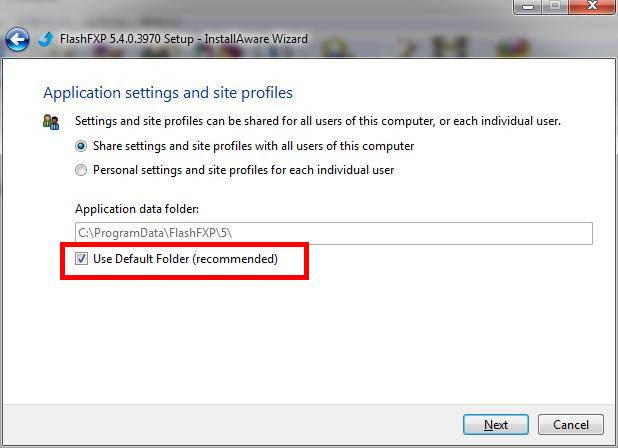Cancel the installation
Image resolution: width=618 pixels, height=448 pixels.
click(x=571, y=424)
